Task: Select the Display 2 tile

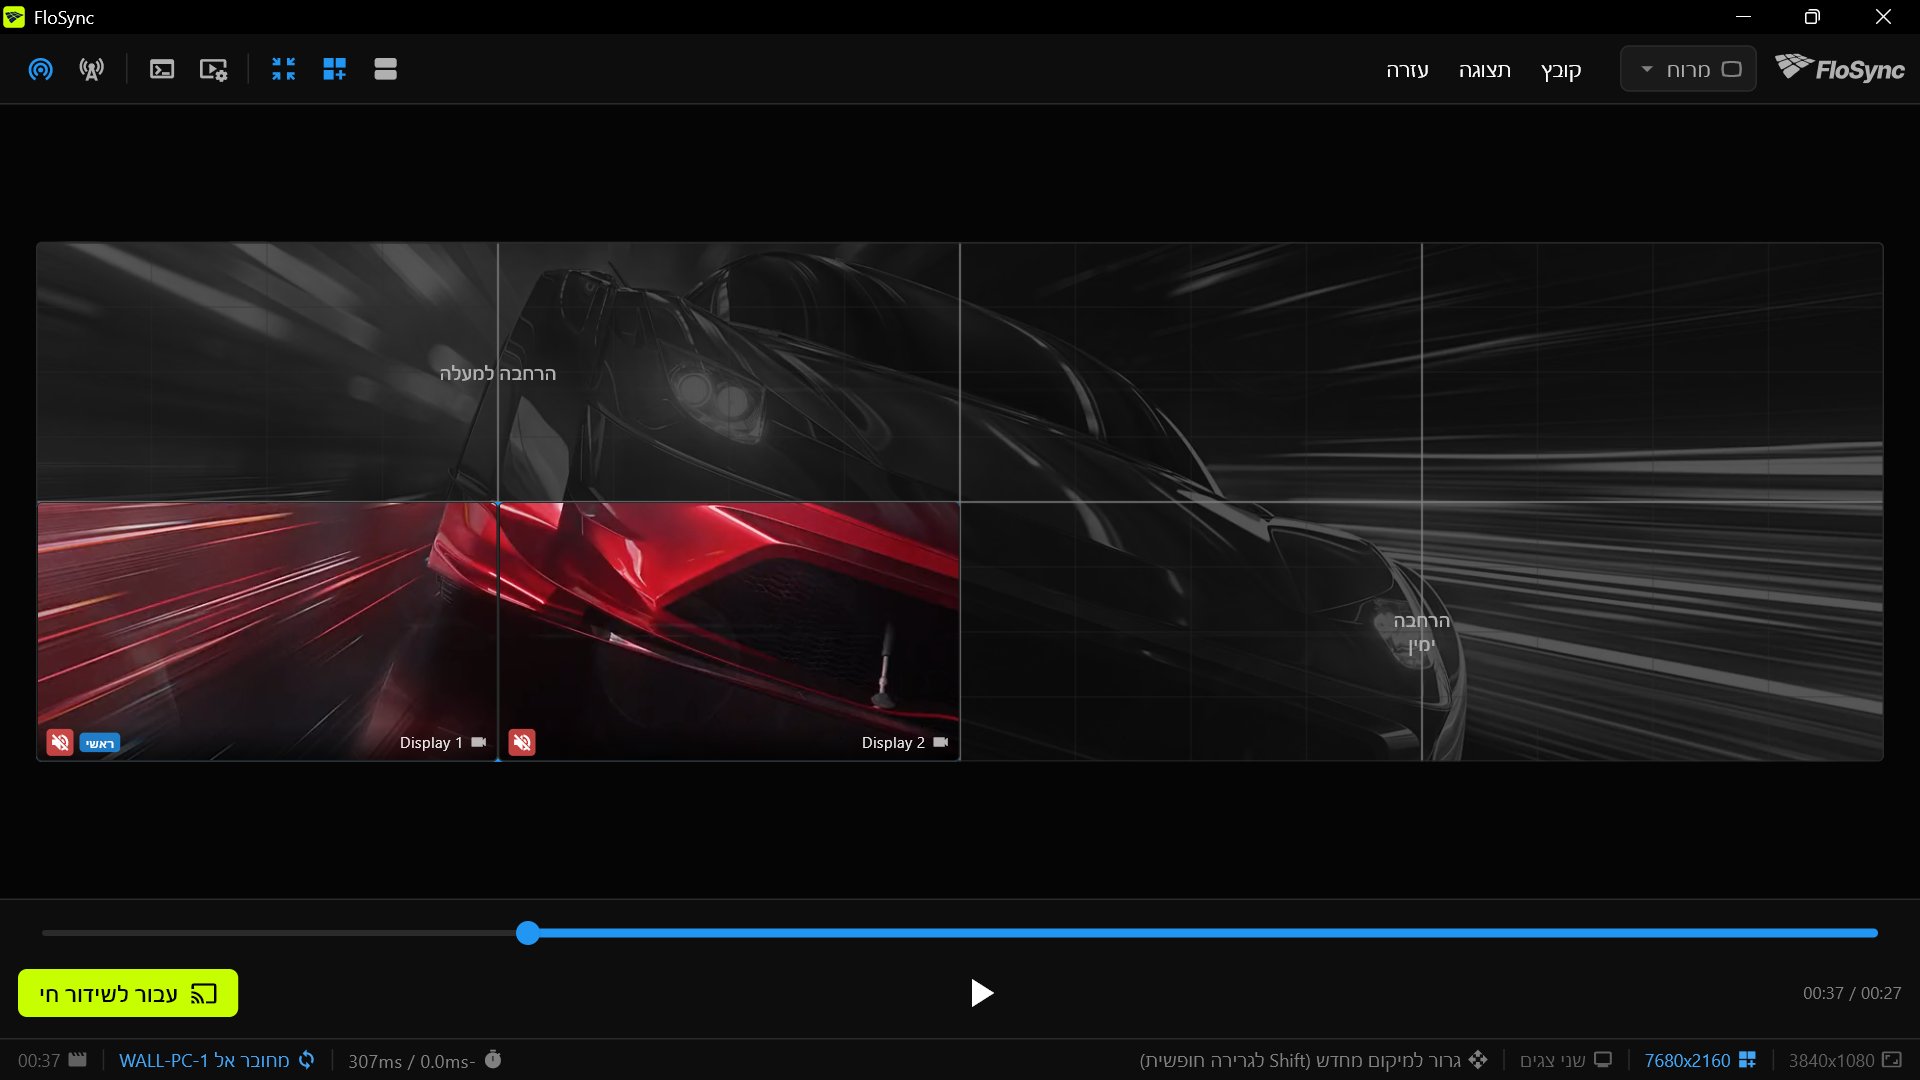Action: click(x=729, y=631)
